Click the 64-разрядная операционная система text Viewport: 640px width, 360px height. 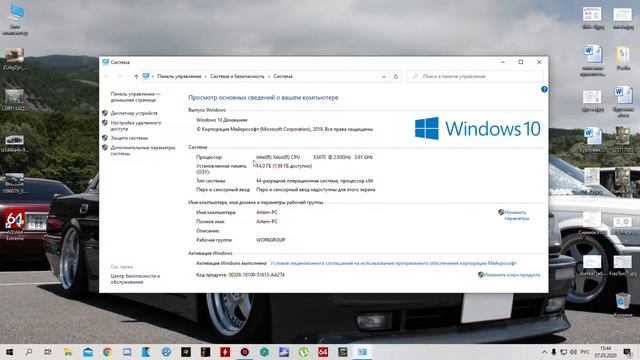(314, 181)
